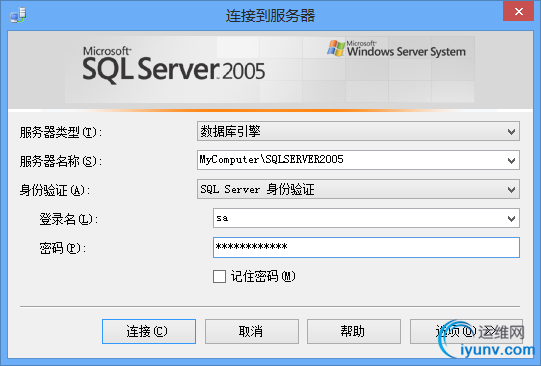Close the 连接到服务器 dialog

(518, 12)
